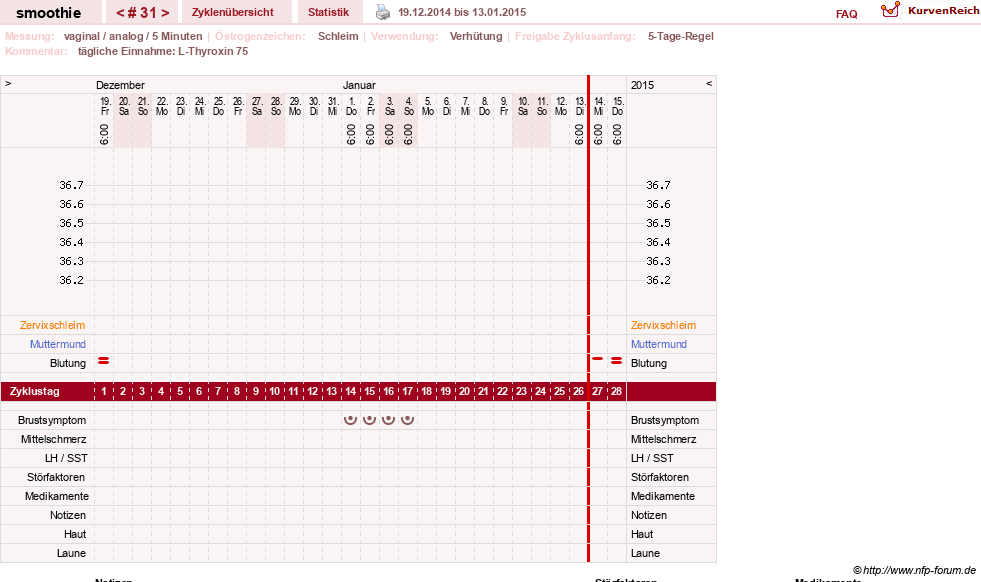Click the date range 19.12.2014 bis 13.01.2015
Screen dimensions: 981x582
pos(462,12)
